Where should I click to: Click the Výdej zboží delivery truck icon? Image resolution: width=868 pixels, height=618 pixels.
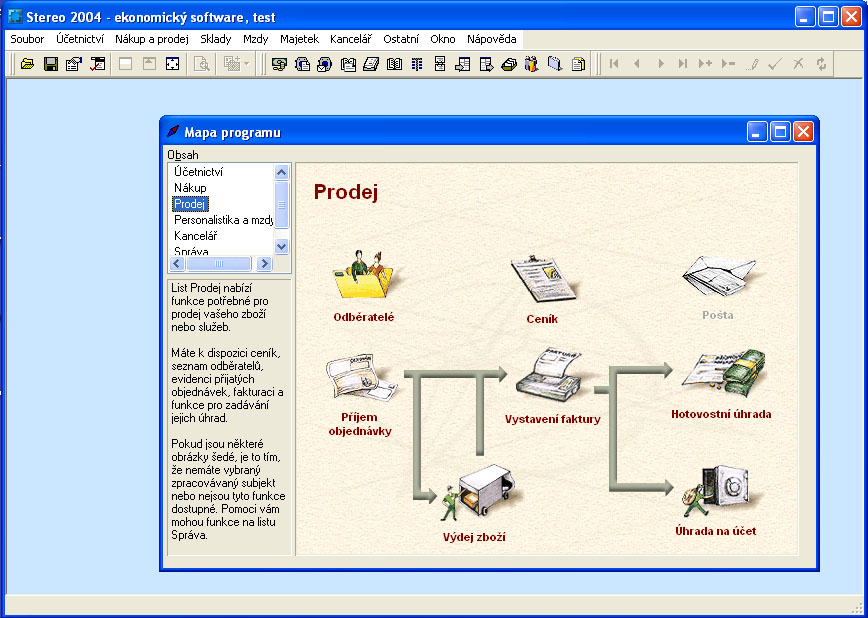(x=478, y=493)
